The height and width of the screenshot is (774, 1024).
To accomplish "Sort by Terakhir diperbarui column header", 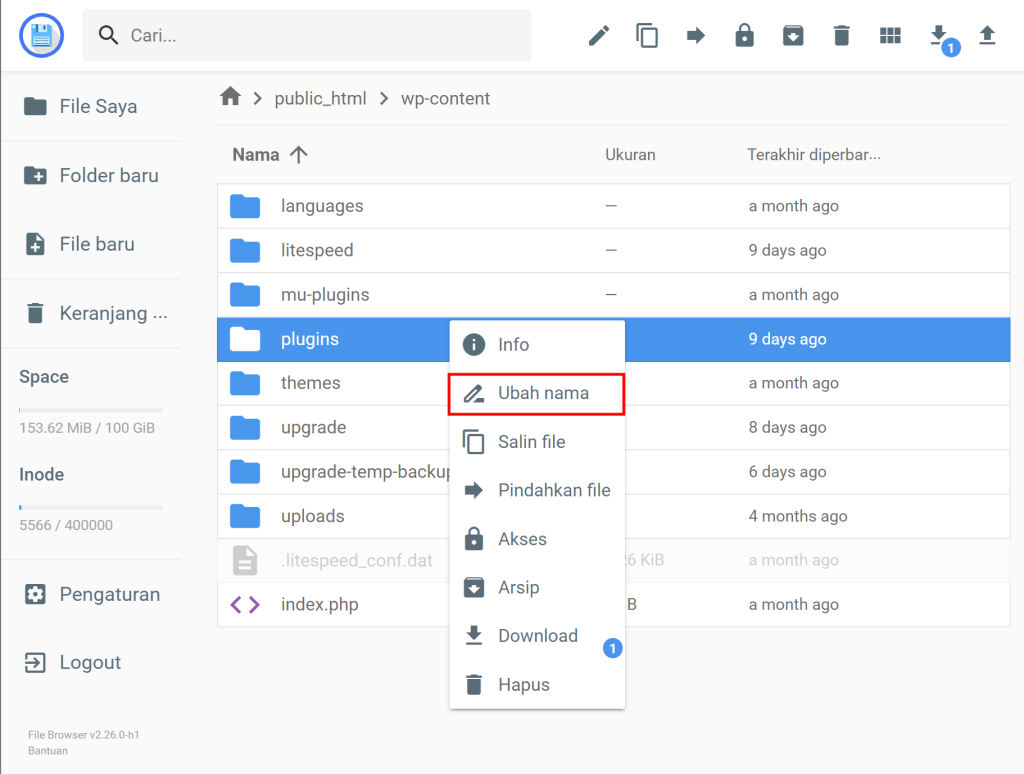I will [814, 155].
